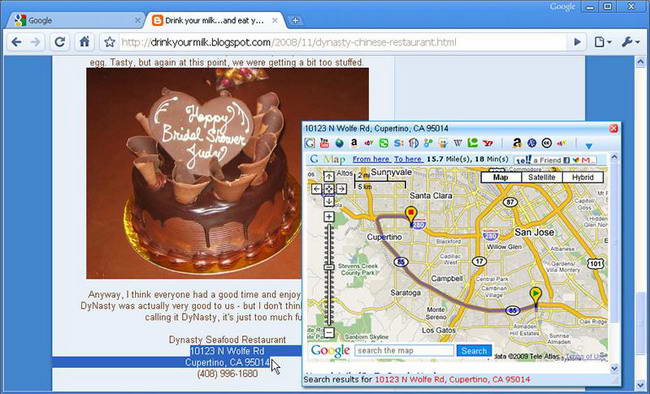The height and width of the screenshot is (394, 650).
Task: Open a new tab with the plus button
Action: click(x=295, y=20)
